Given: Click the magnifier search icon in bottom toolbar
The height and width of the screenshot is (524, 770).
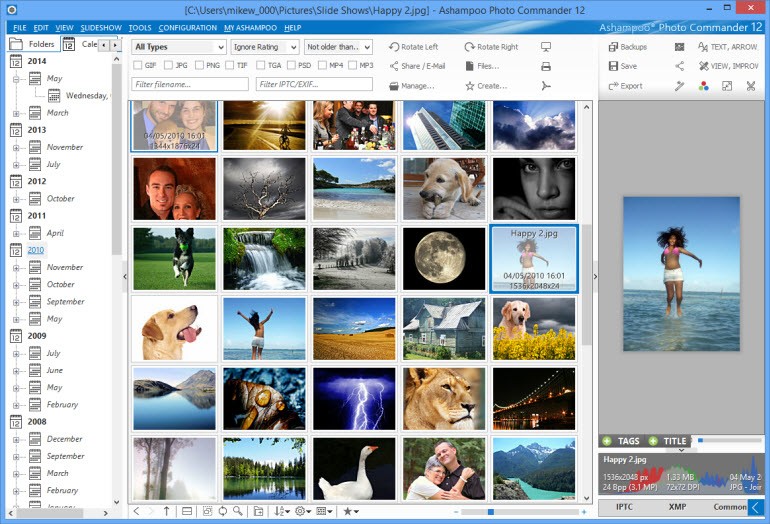Looking at the screenshot, I should pyautogui.click(x=237, y=511).
